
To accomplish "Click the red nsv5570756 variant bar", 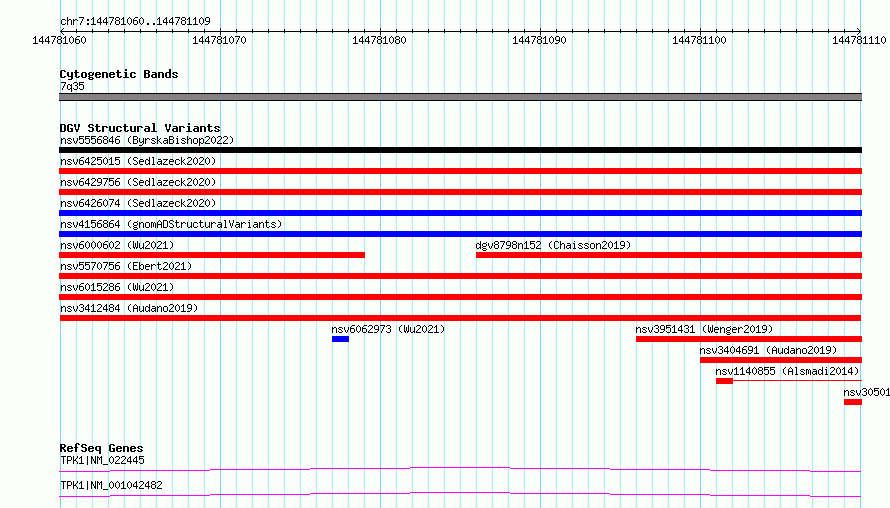I will pyautogui.click(x=460, y=276).
